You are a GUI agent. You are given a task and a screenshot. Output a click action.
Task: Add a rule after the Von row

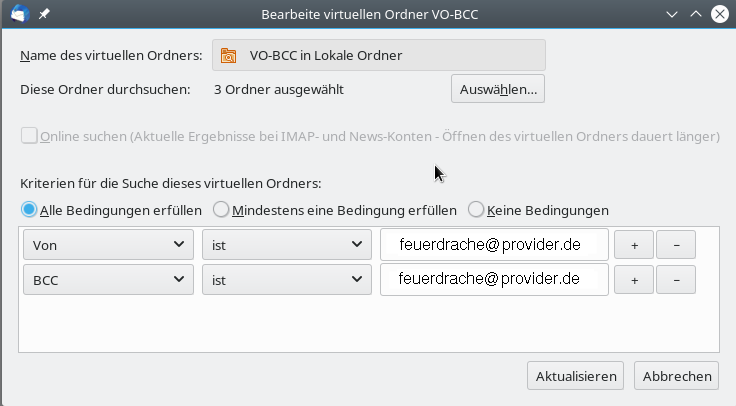pyautogui.click(x=634, y=245)
